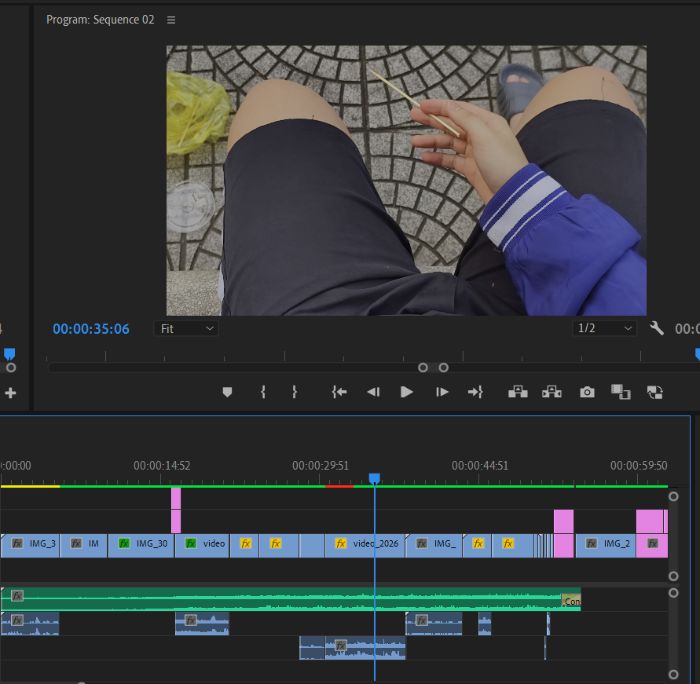Select the IMG_30 clip in the timeline

coord(141,546)
